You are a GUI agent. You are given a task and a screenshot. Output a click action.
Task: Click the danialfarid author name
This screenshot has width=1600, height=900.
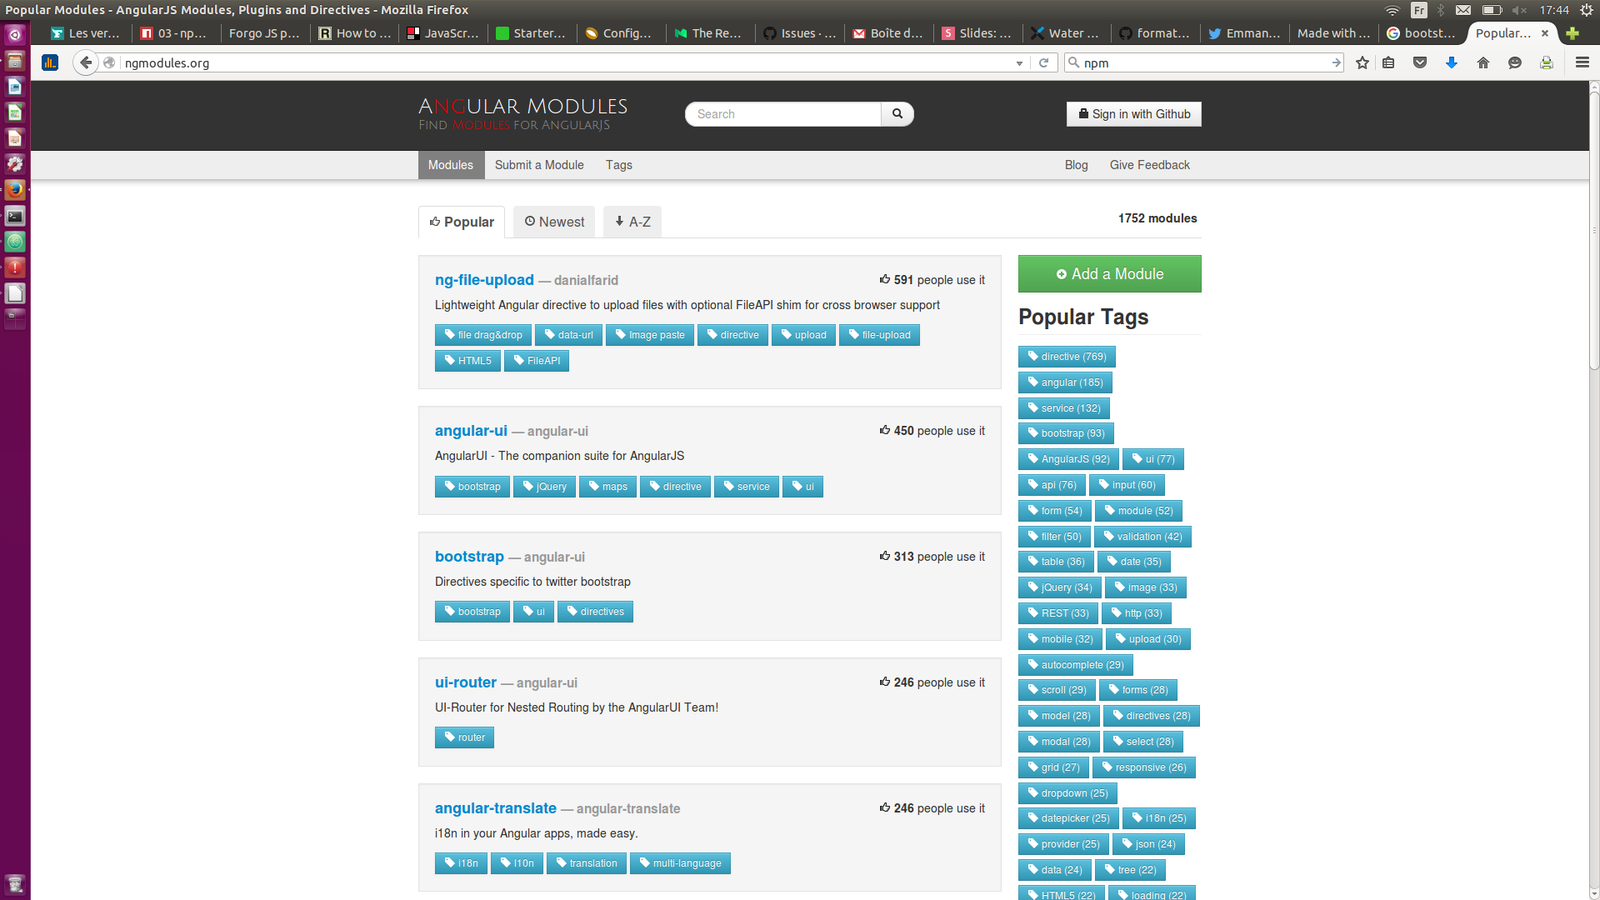point(586,281)
